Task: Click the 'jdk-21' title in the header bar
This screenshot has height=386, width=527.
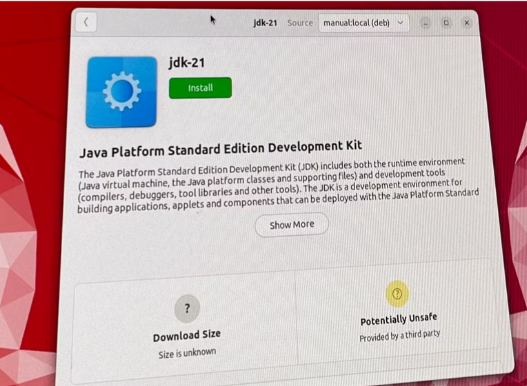Action: (265, 23)
